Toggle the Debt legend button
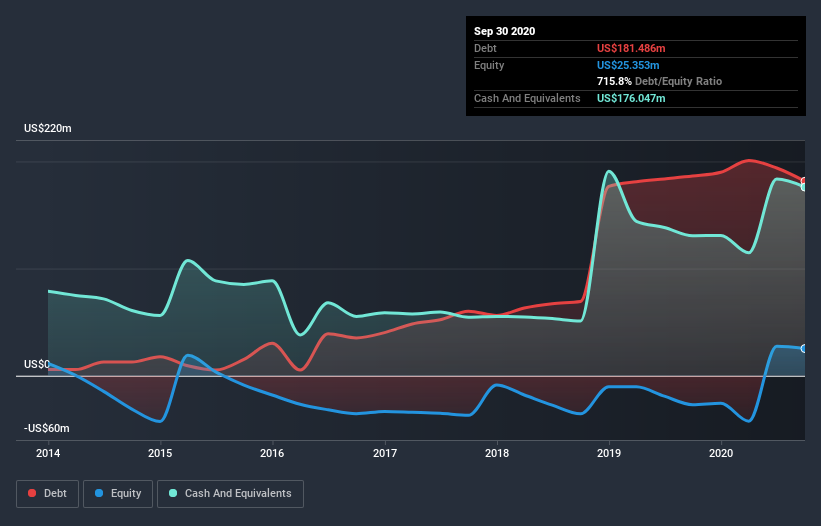This screenshot has width=821, height=526. coord(47,494)
